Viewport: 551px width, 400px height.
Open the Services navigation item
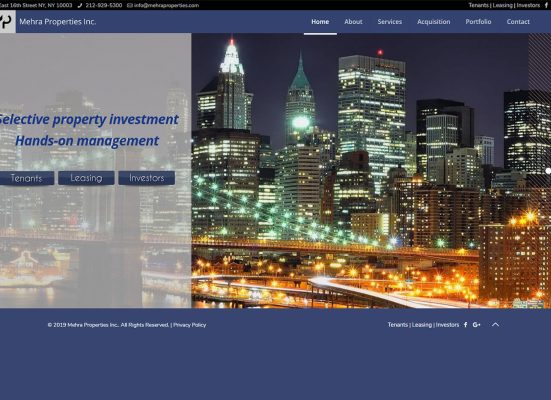tap(390, 22)
